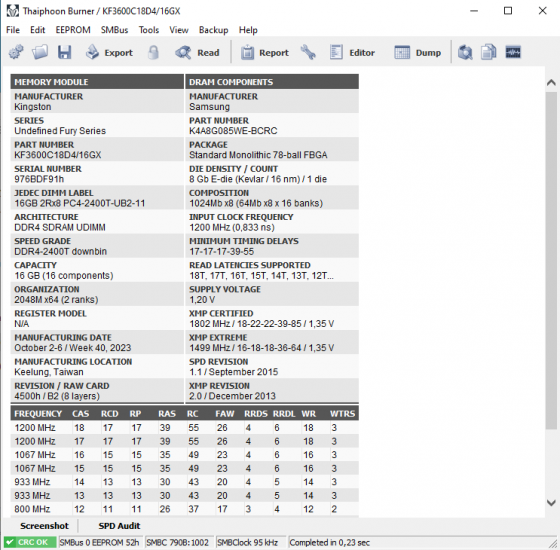This screenshot has height=550, width=560.
Task: Click revision '4500h / B2 (8 layers)'
Action: click(57, 396)
